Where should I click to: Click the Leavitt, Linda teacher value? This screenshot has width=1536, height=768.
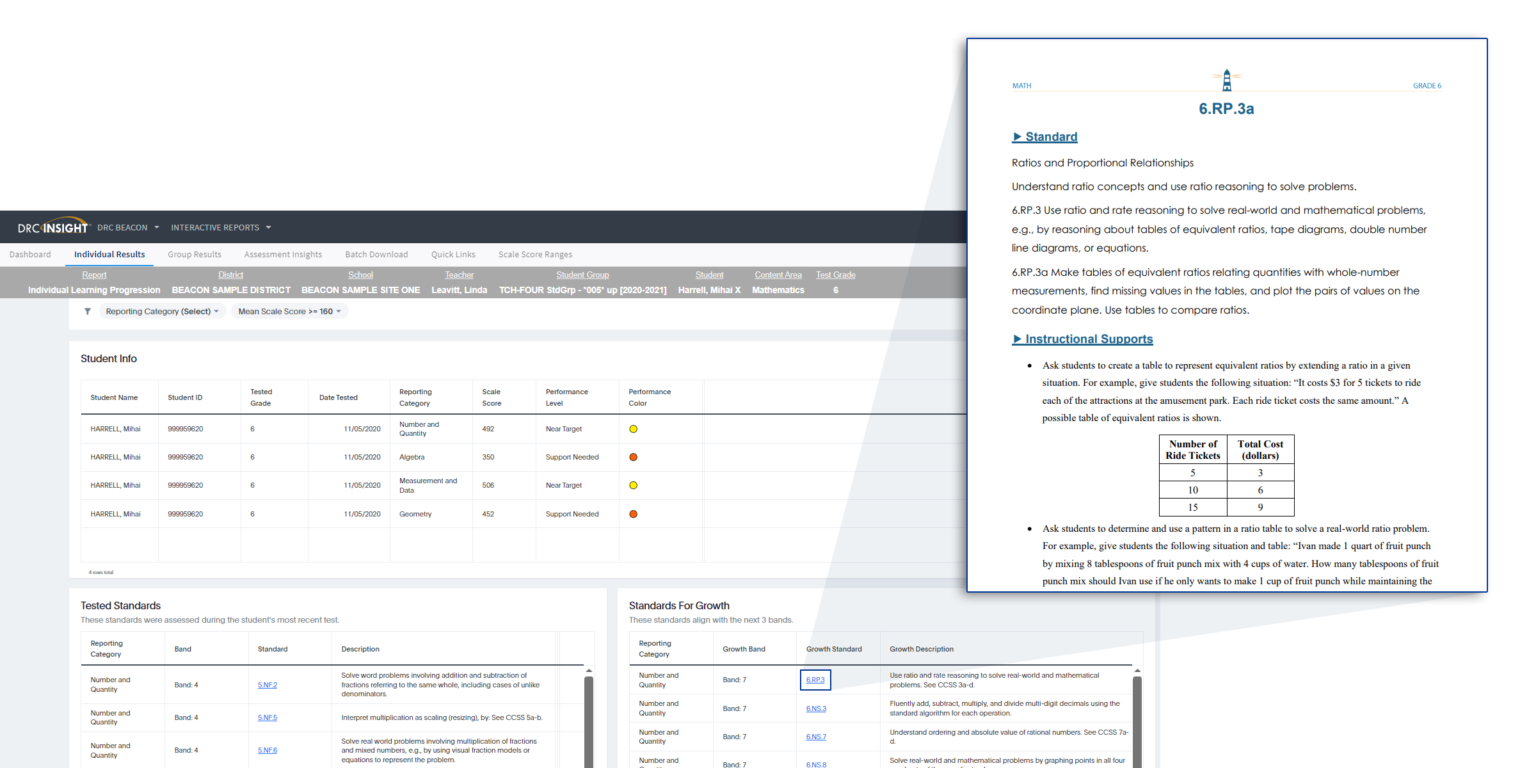point(459,290)
